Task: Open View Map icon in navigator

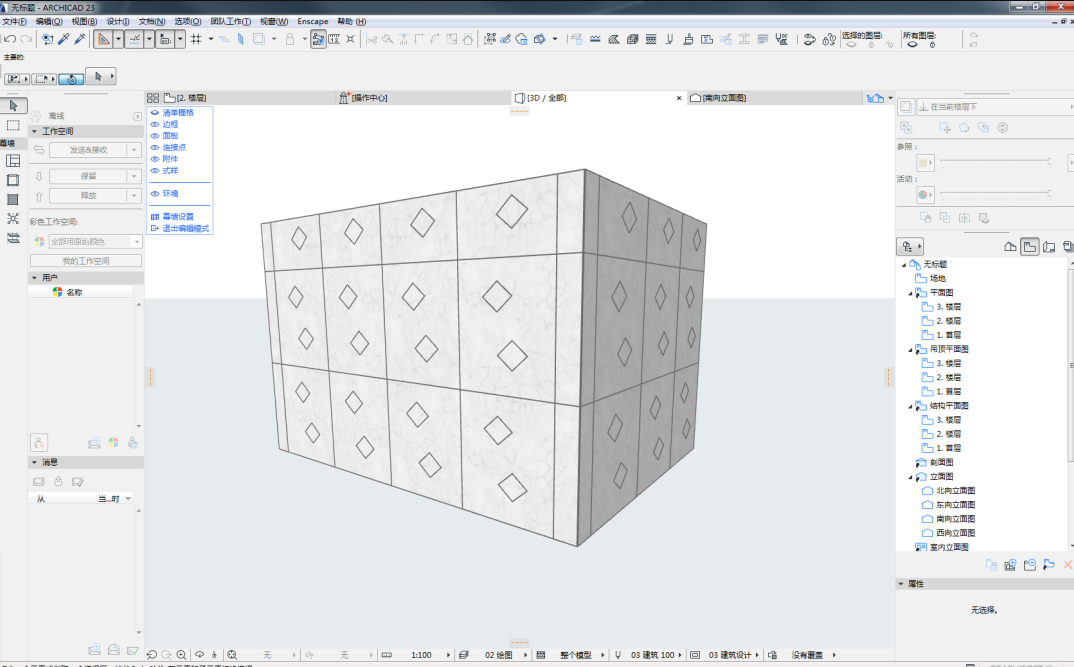Action: [1029, 247]
